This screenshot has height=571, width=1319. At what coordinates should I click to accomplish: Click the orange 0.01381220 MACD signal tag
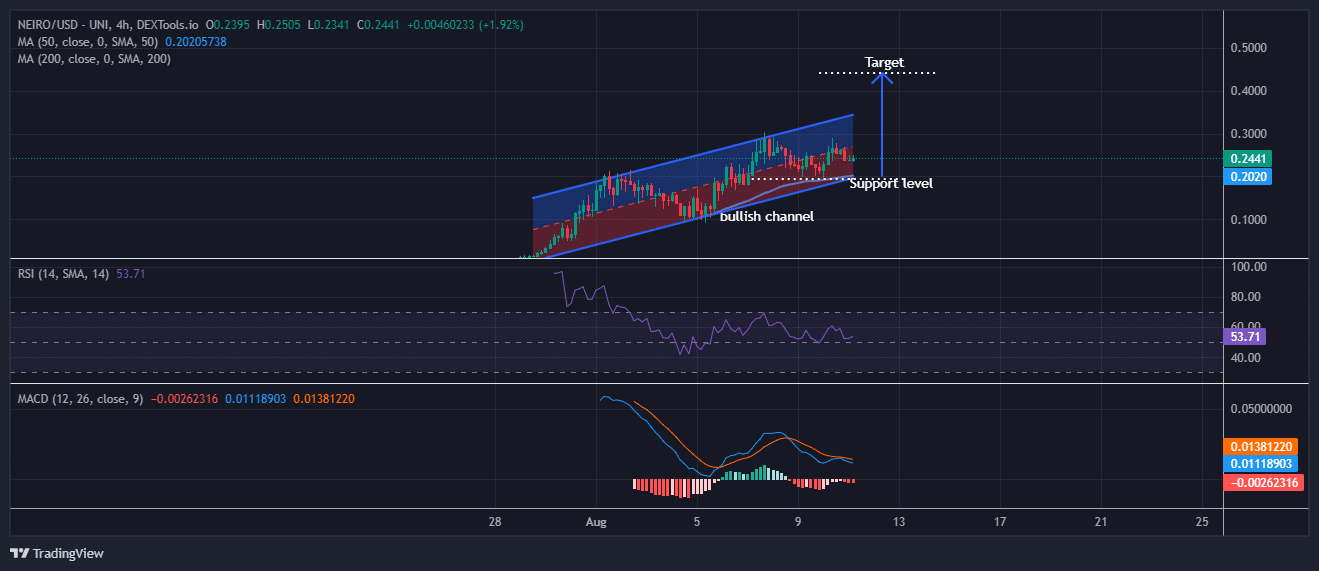point(1259,447)
